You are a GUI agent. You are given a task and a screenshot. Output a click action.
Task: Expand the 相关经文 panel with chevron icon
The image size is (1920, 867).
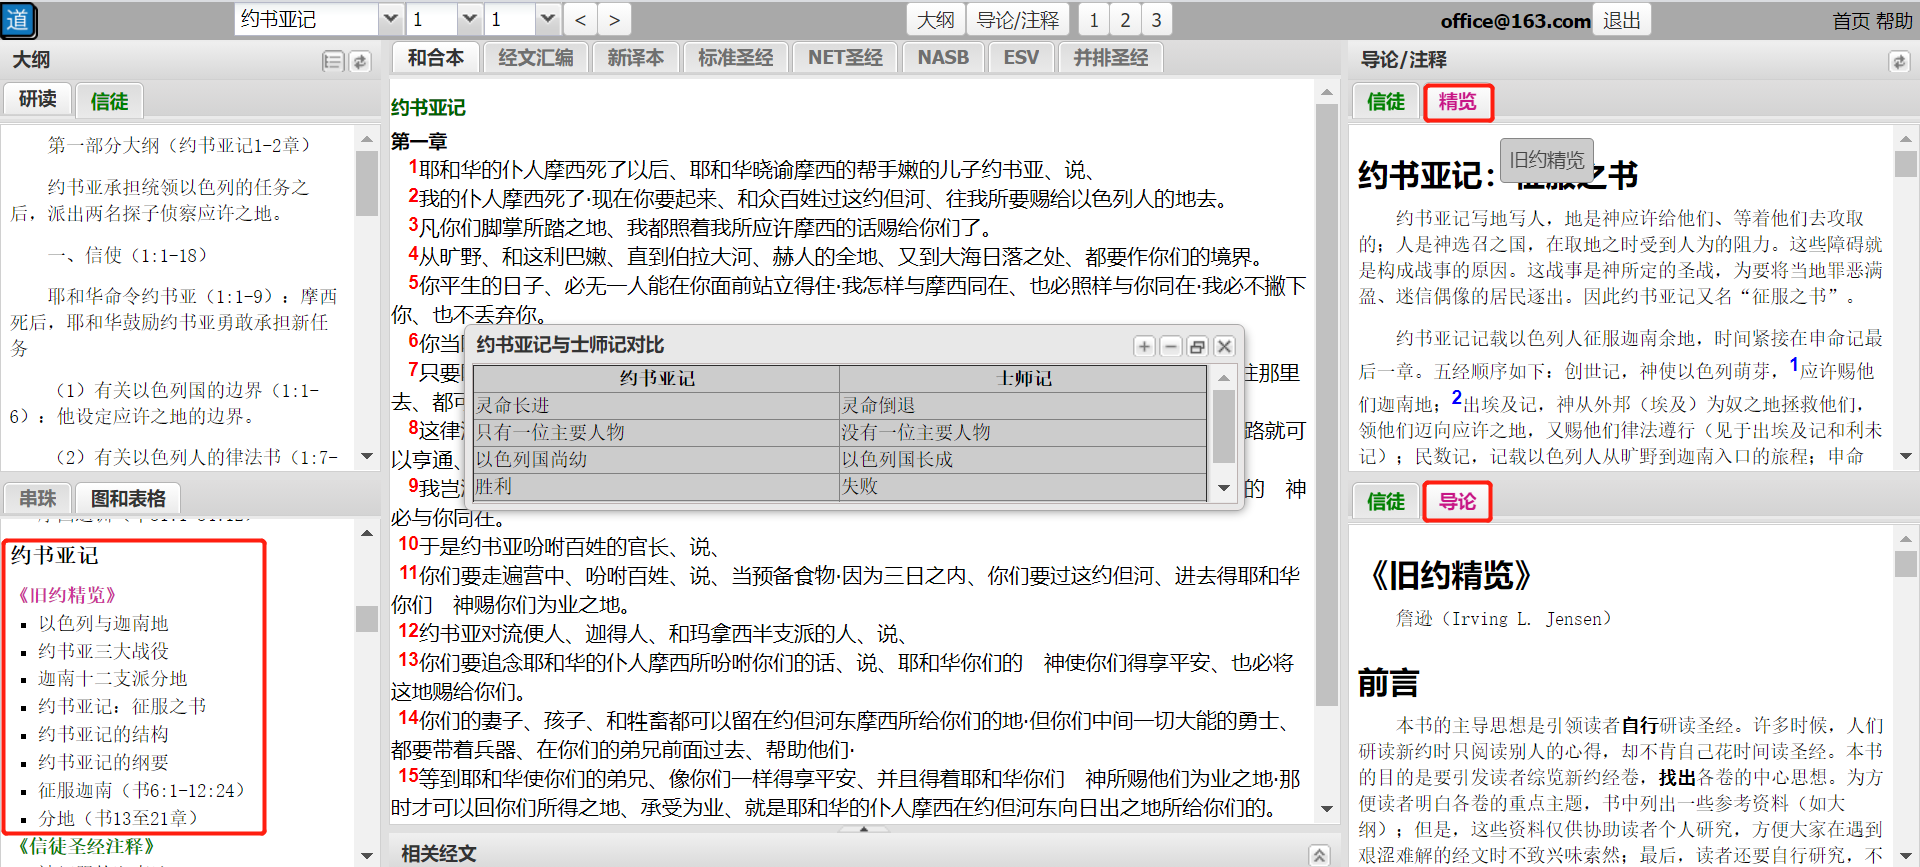click(1319, 854)
